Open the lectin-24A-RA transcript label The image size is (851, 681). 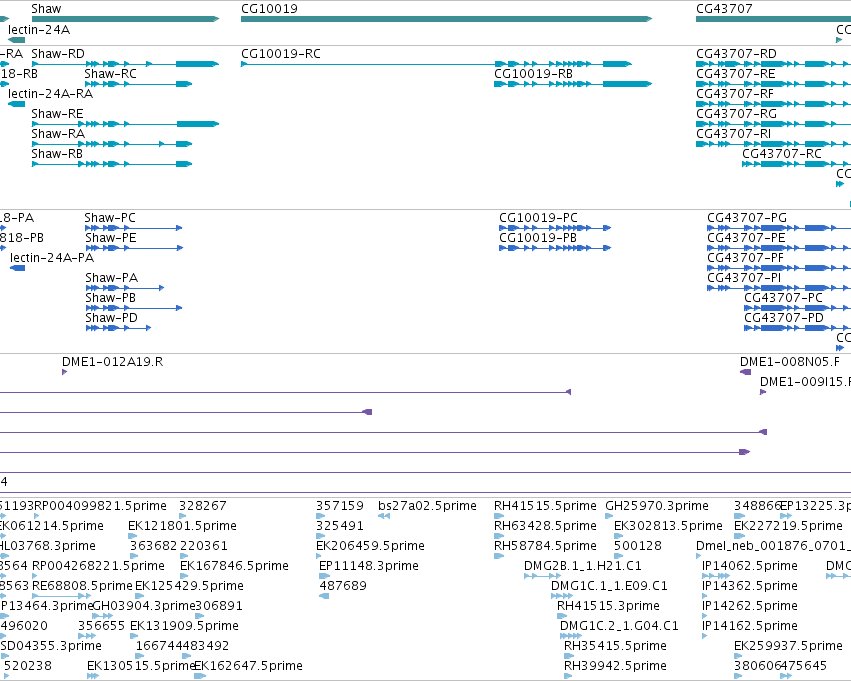point(50,94)
